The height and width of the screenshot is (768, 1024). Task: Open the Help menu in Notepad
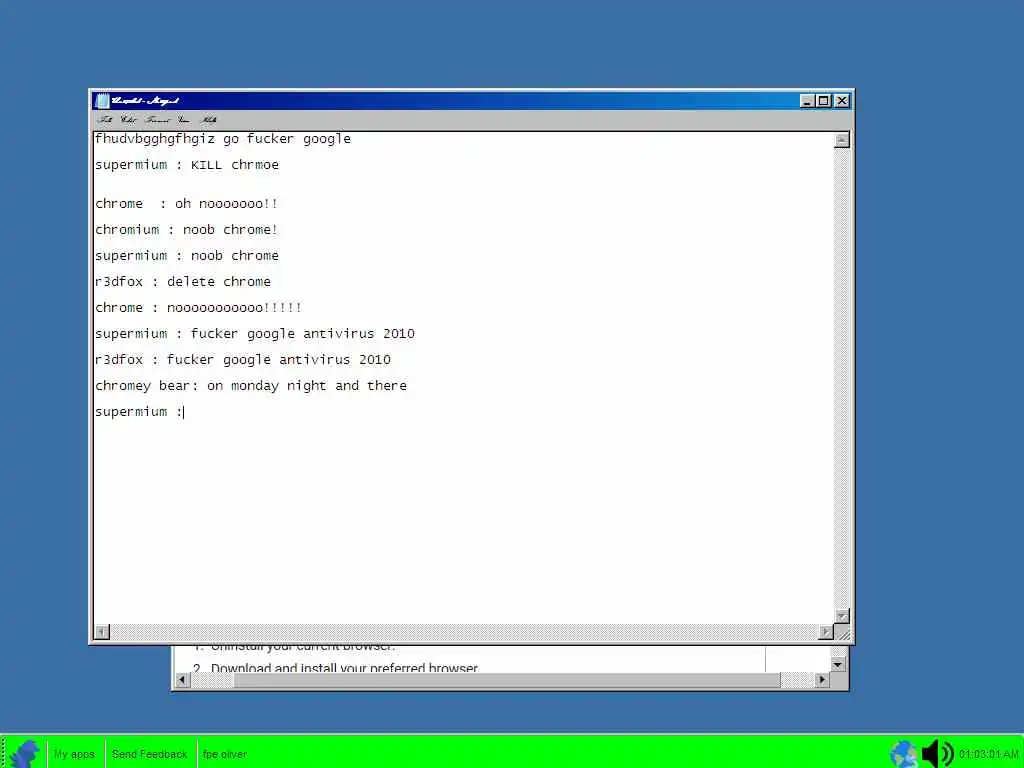(x=208, y=120)
